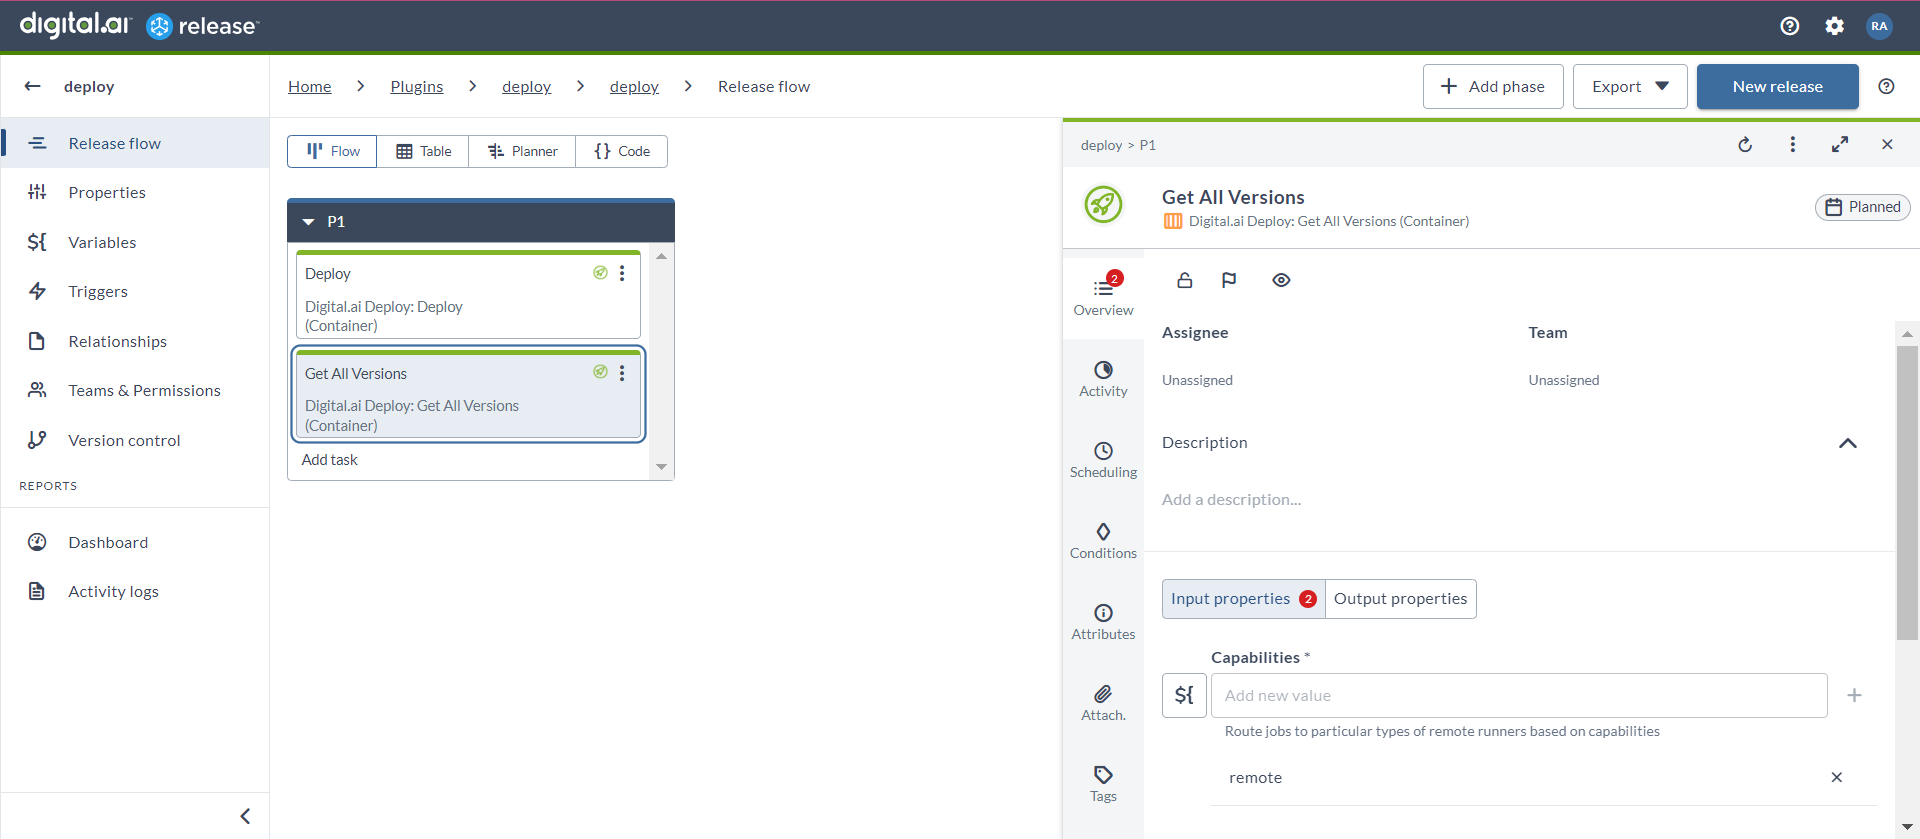Go back using arrow beside deploy

click(x=32, y=86)
